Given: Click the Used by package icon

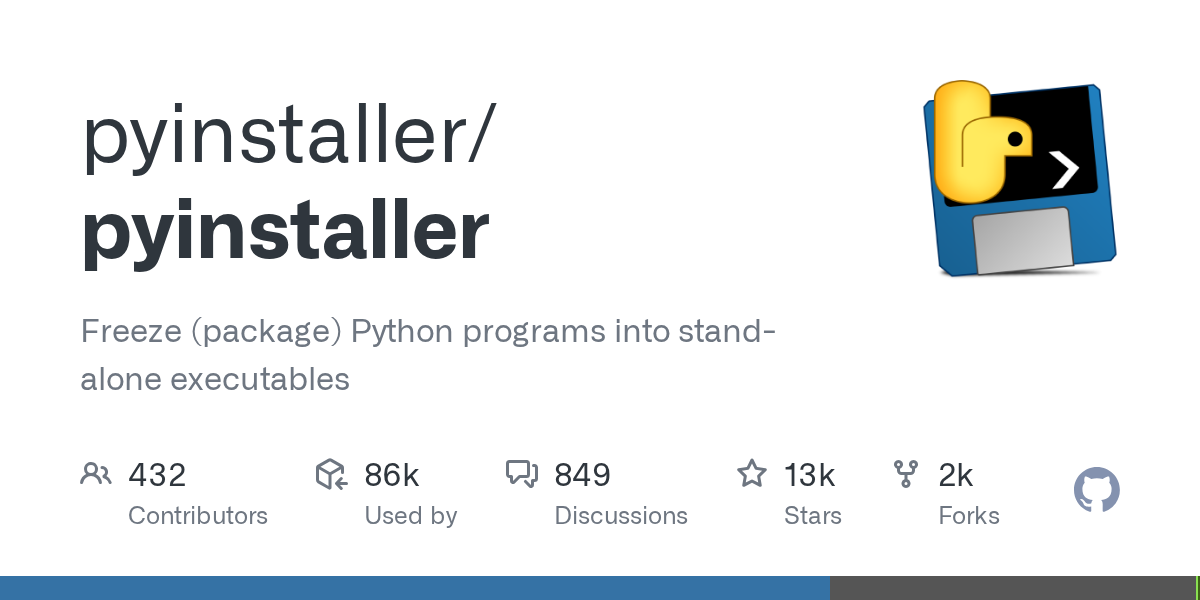Looking at the screenshot, I should [331, 474].
